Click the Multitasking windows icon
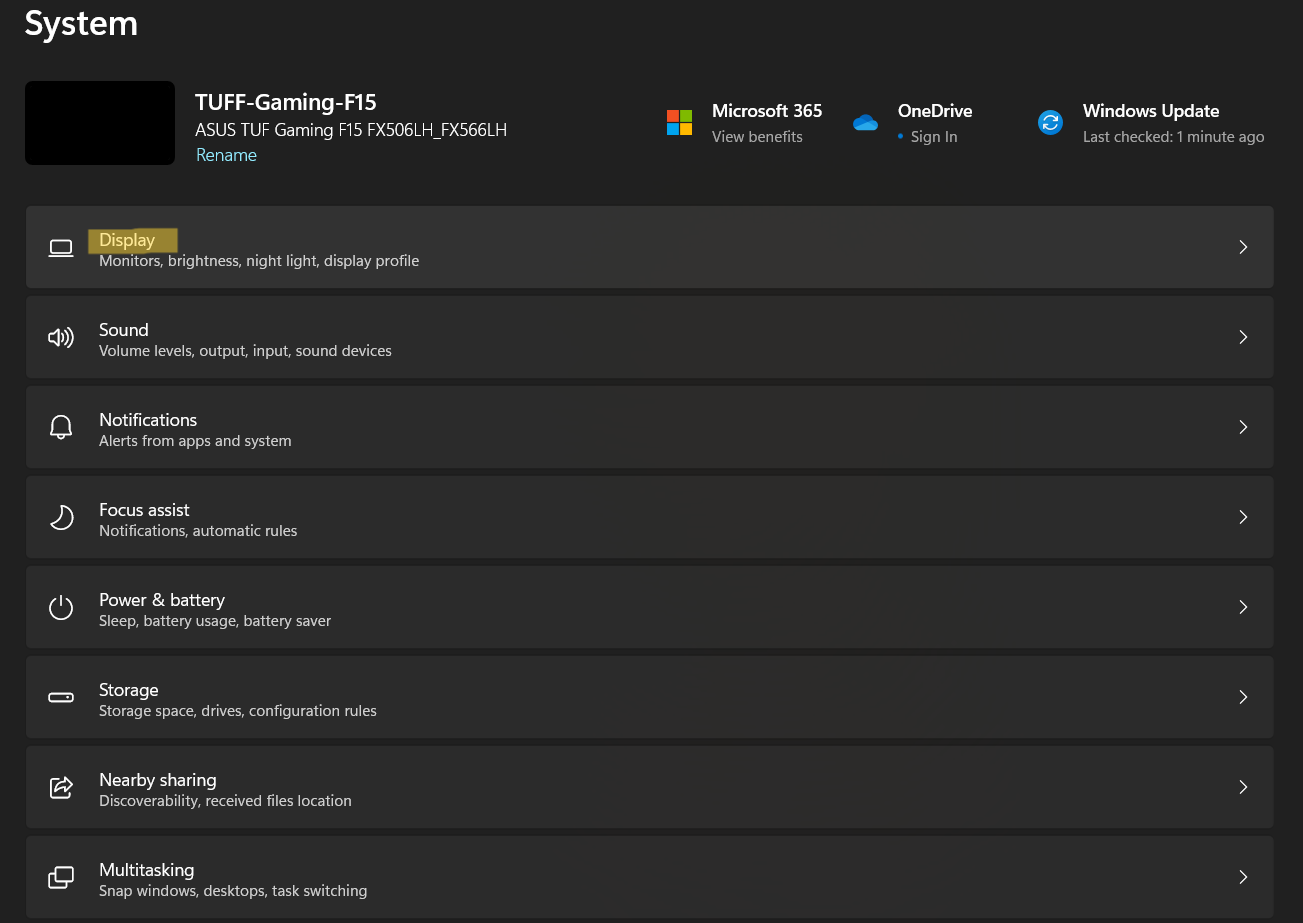 click(61, 877)
